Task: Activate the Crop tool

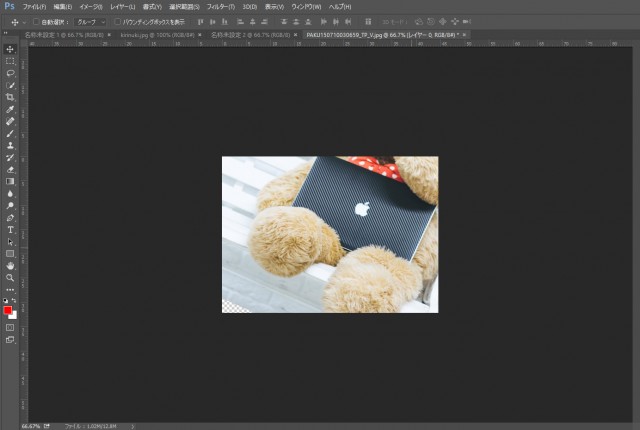Action: (10, 97)
